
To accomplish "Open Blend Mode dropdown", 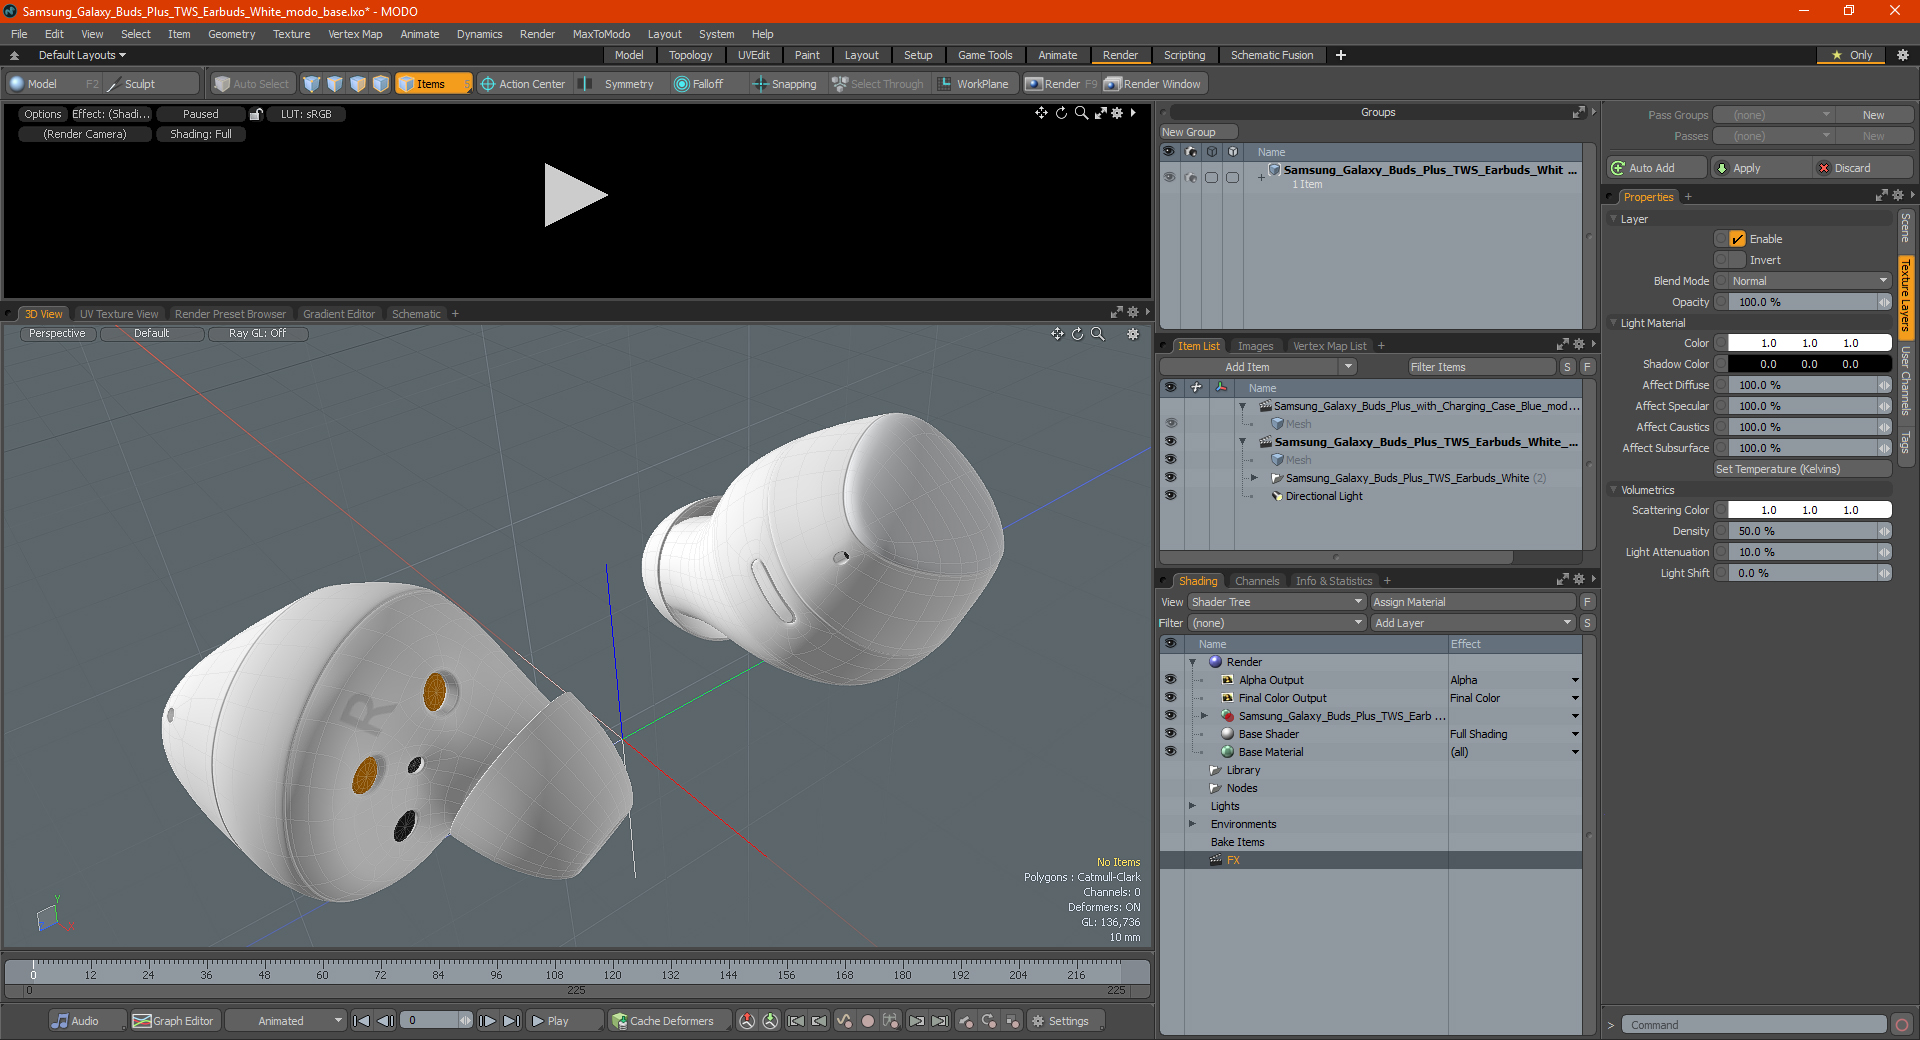I will (1810, 281).
